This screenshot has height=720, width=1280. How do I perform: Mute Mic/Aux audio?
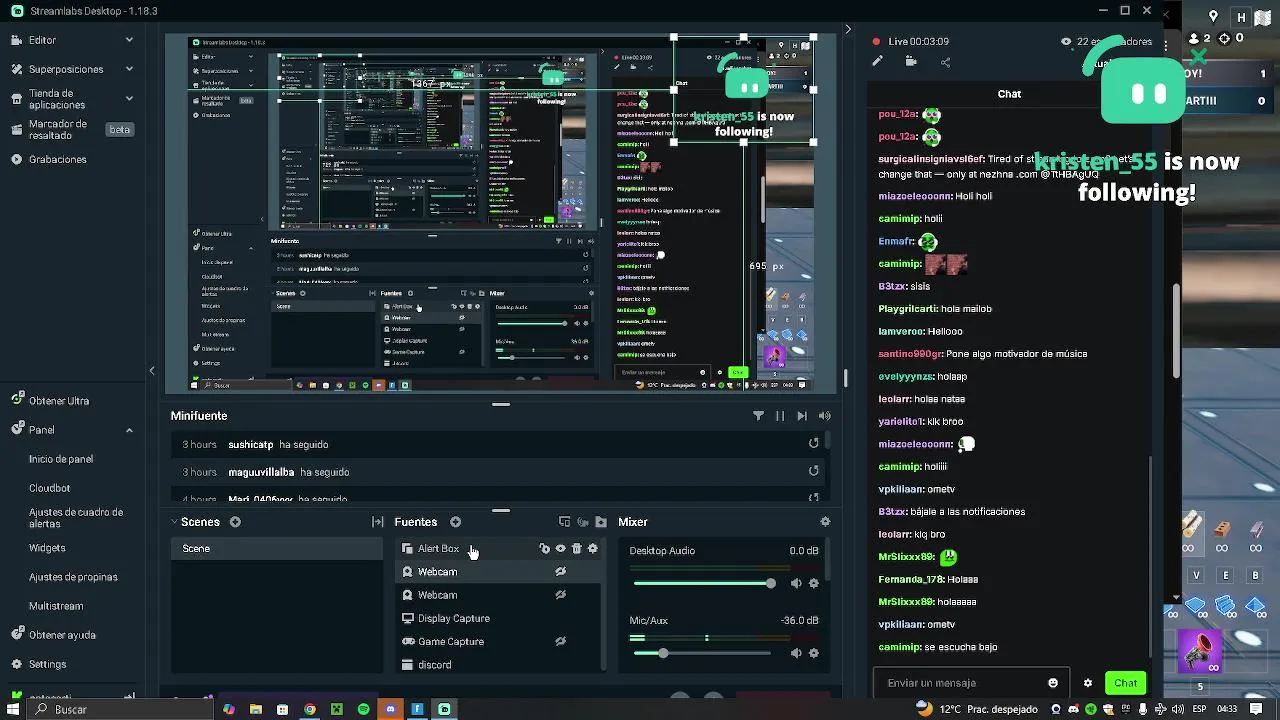pyautogui.click(x=796, y=653)
